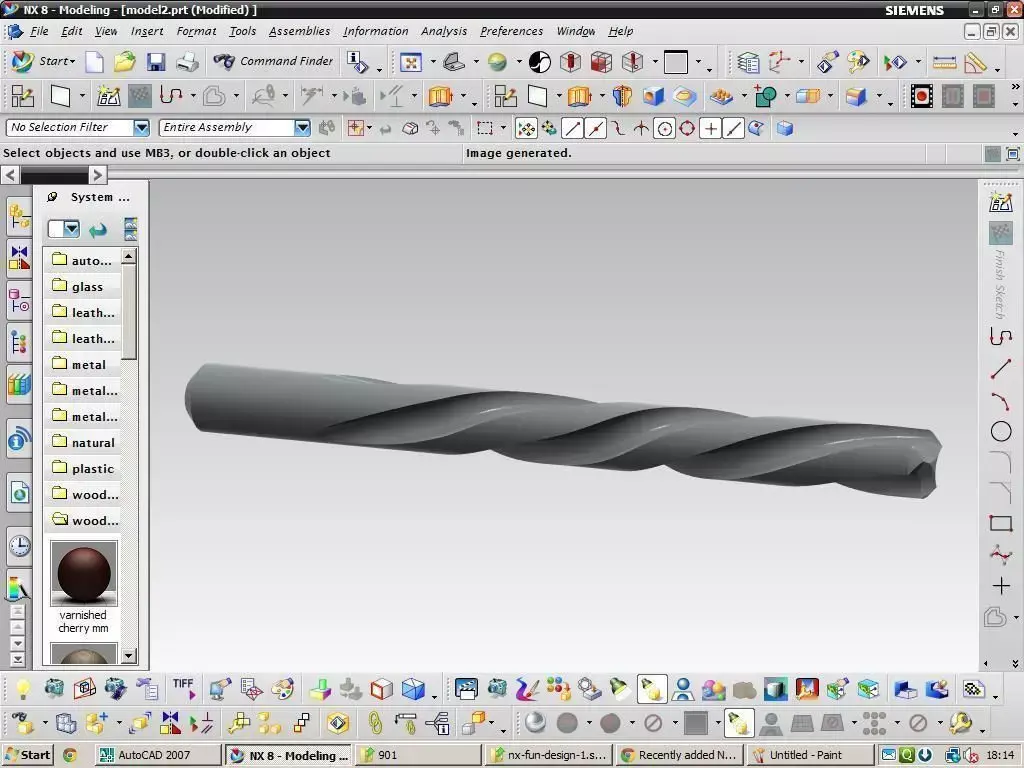Toggle the snap to existing point option
This screenshot has width=1024, height=768.
[x=711, y=129]
